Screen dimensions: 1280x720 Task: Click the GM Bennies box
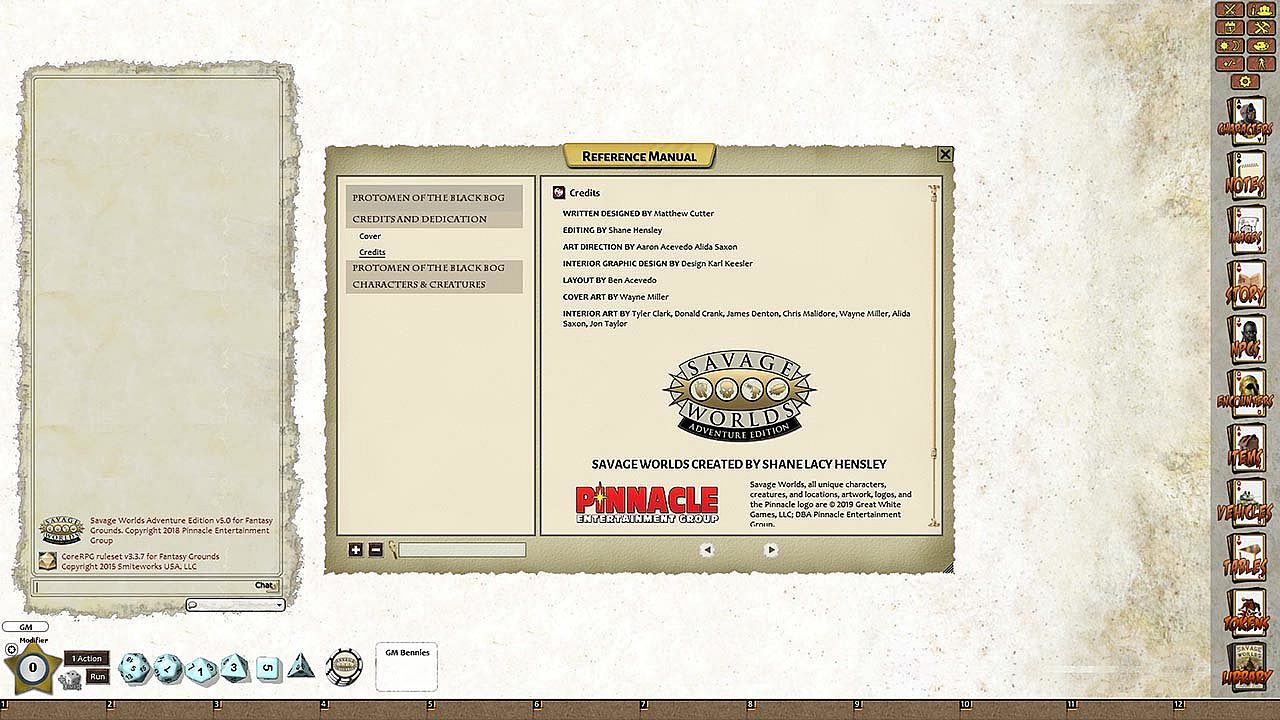pyautogui.click(x=407, y=666)
